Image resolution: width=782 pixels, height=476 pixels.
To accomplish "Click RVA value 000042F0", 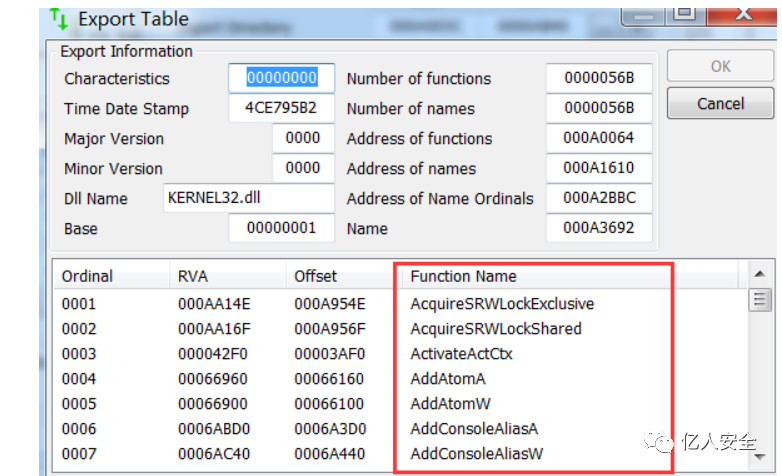I will (x=212, y=354).
